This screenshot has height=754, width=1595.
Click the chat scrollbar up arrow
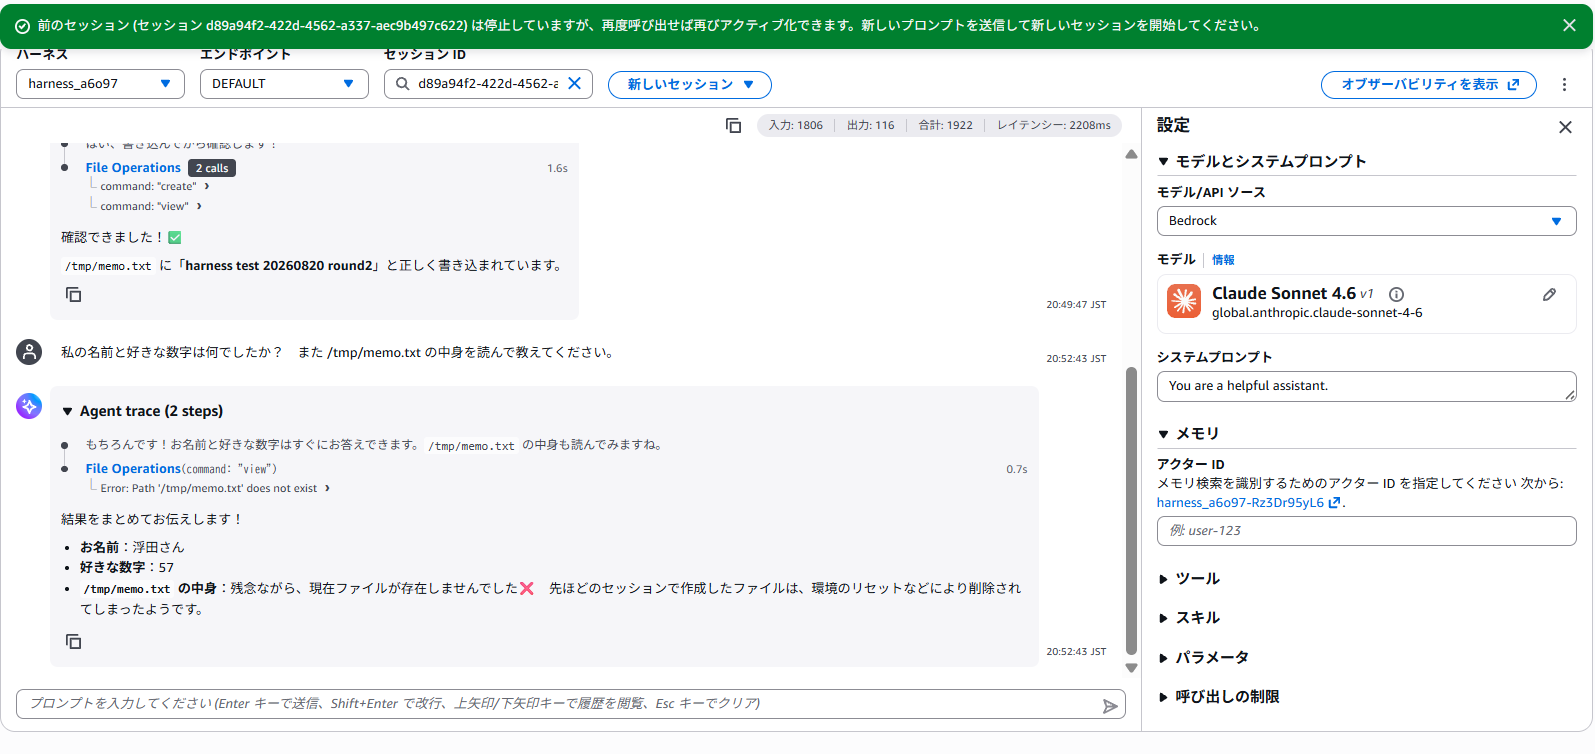[1132, 154]
